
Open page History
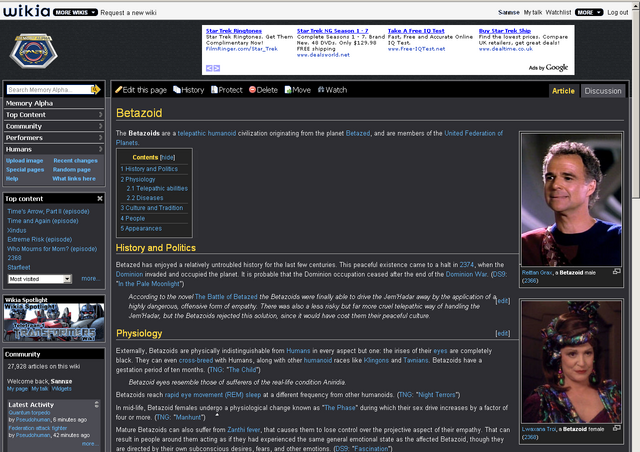click(x=189, y=90)
